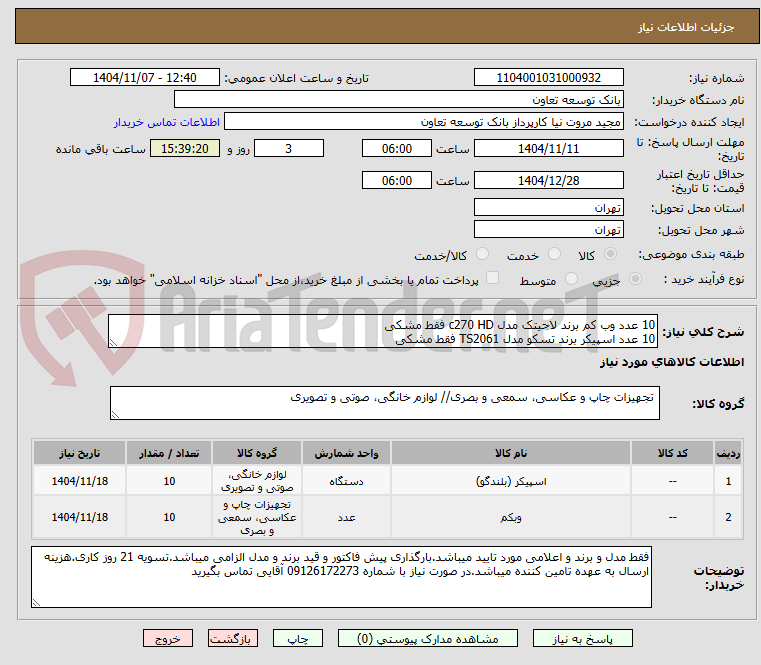Click تجهیزات چاپ و عکاسی group cell in the وبکم row
The height and width of the screenshot is (665, 761).
coord(257,517)
